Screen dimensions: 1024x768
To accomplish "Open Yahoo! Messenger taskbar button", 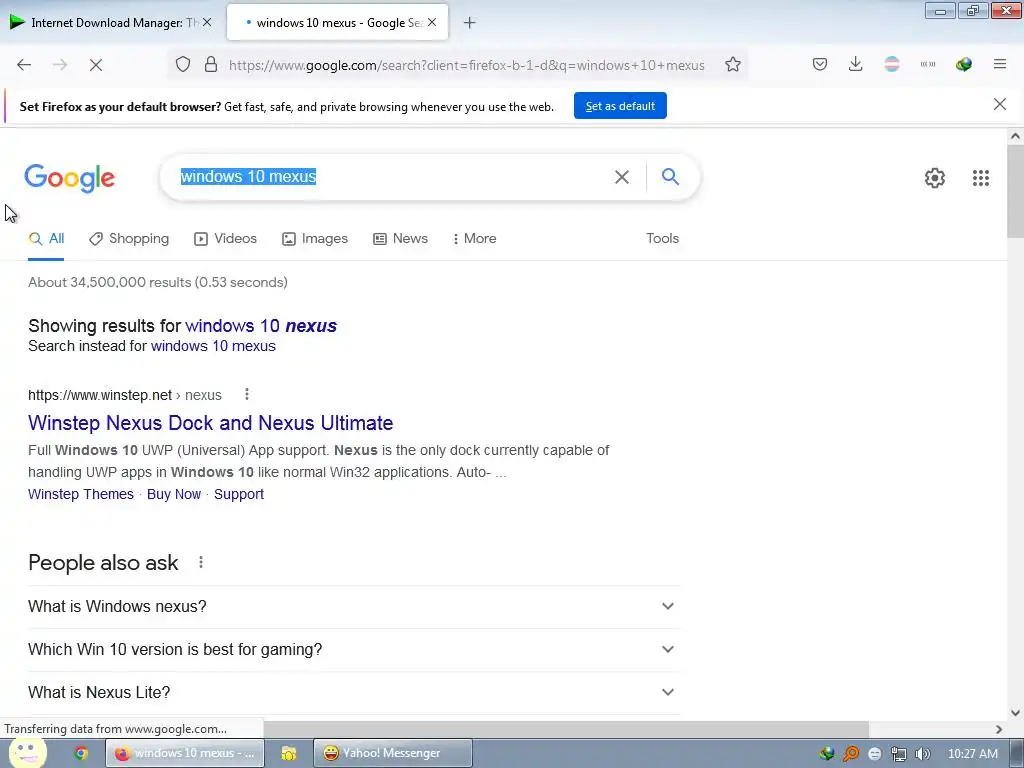I will [392, 753].
